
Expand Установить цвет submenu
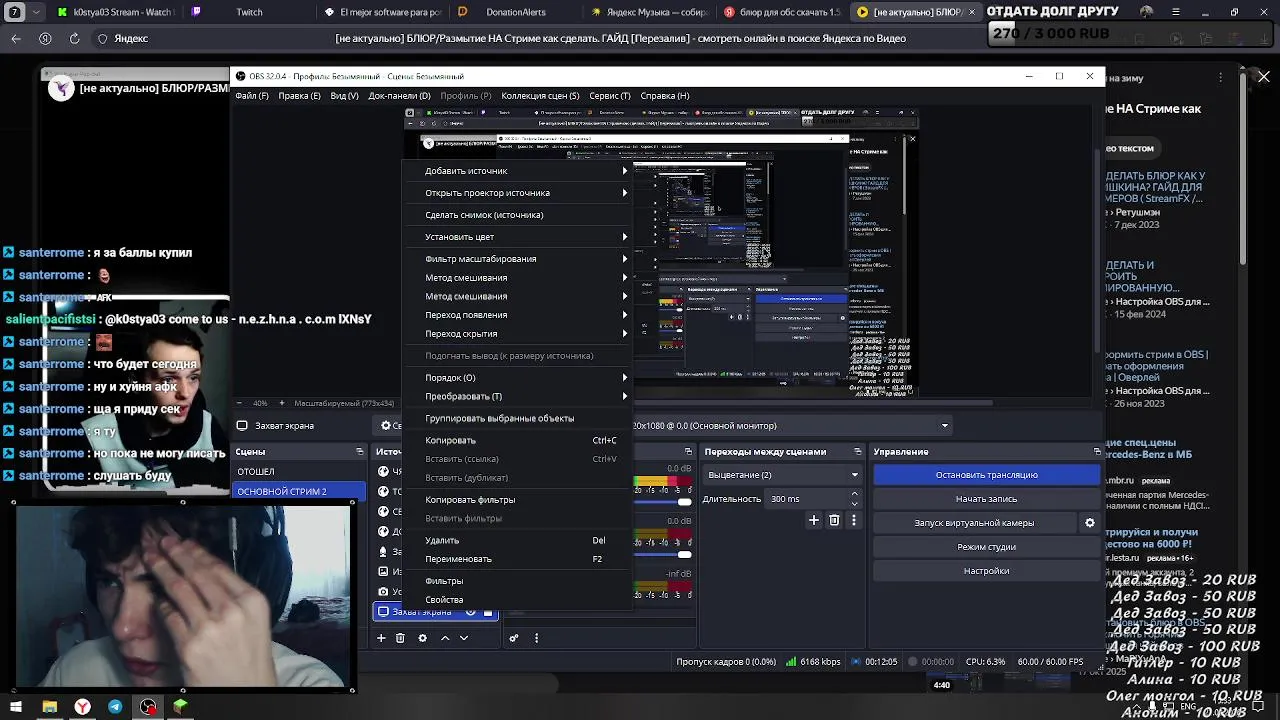518,237
